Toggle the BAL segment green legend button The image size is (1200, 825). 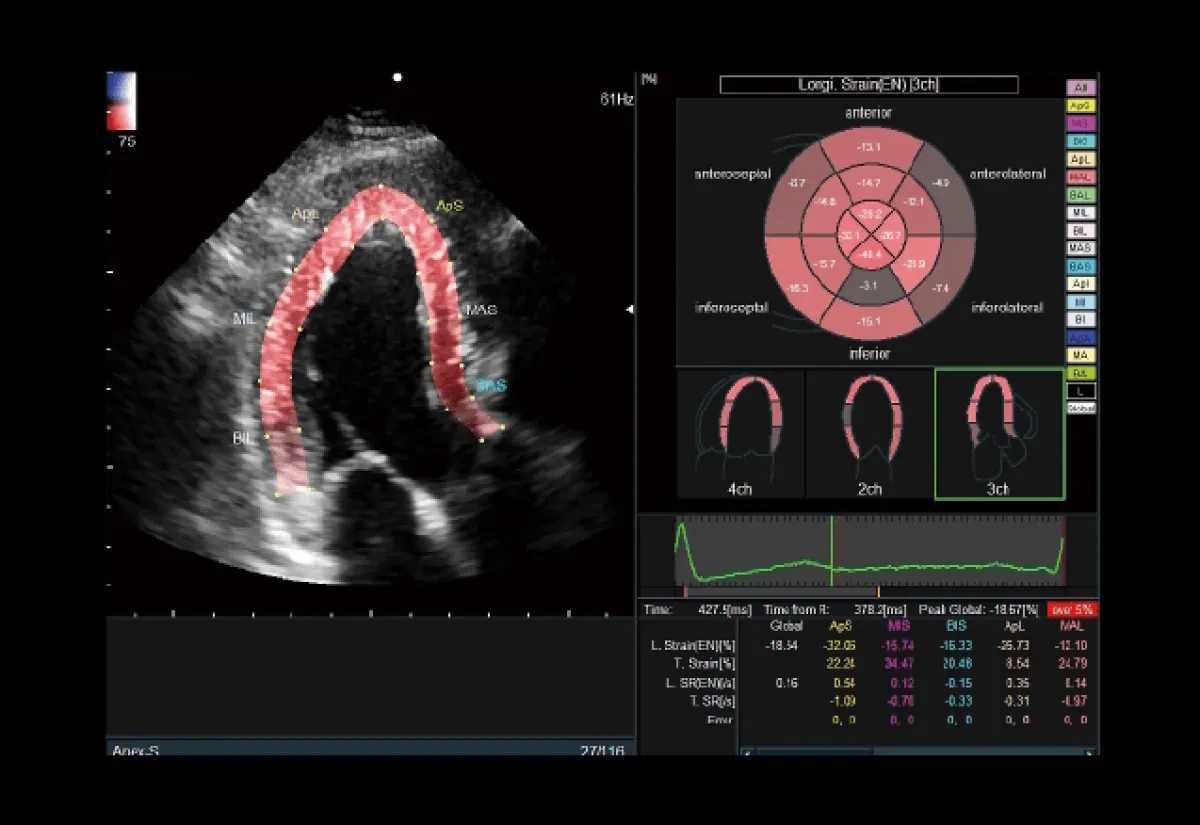coord(1081,195)
